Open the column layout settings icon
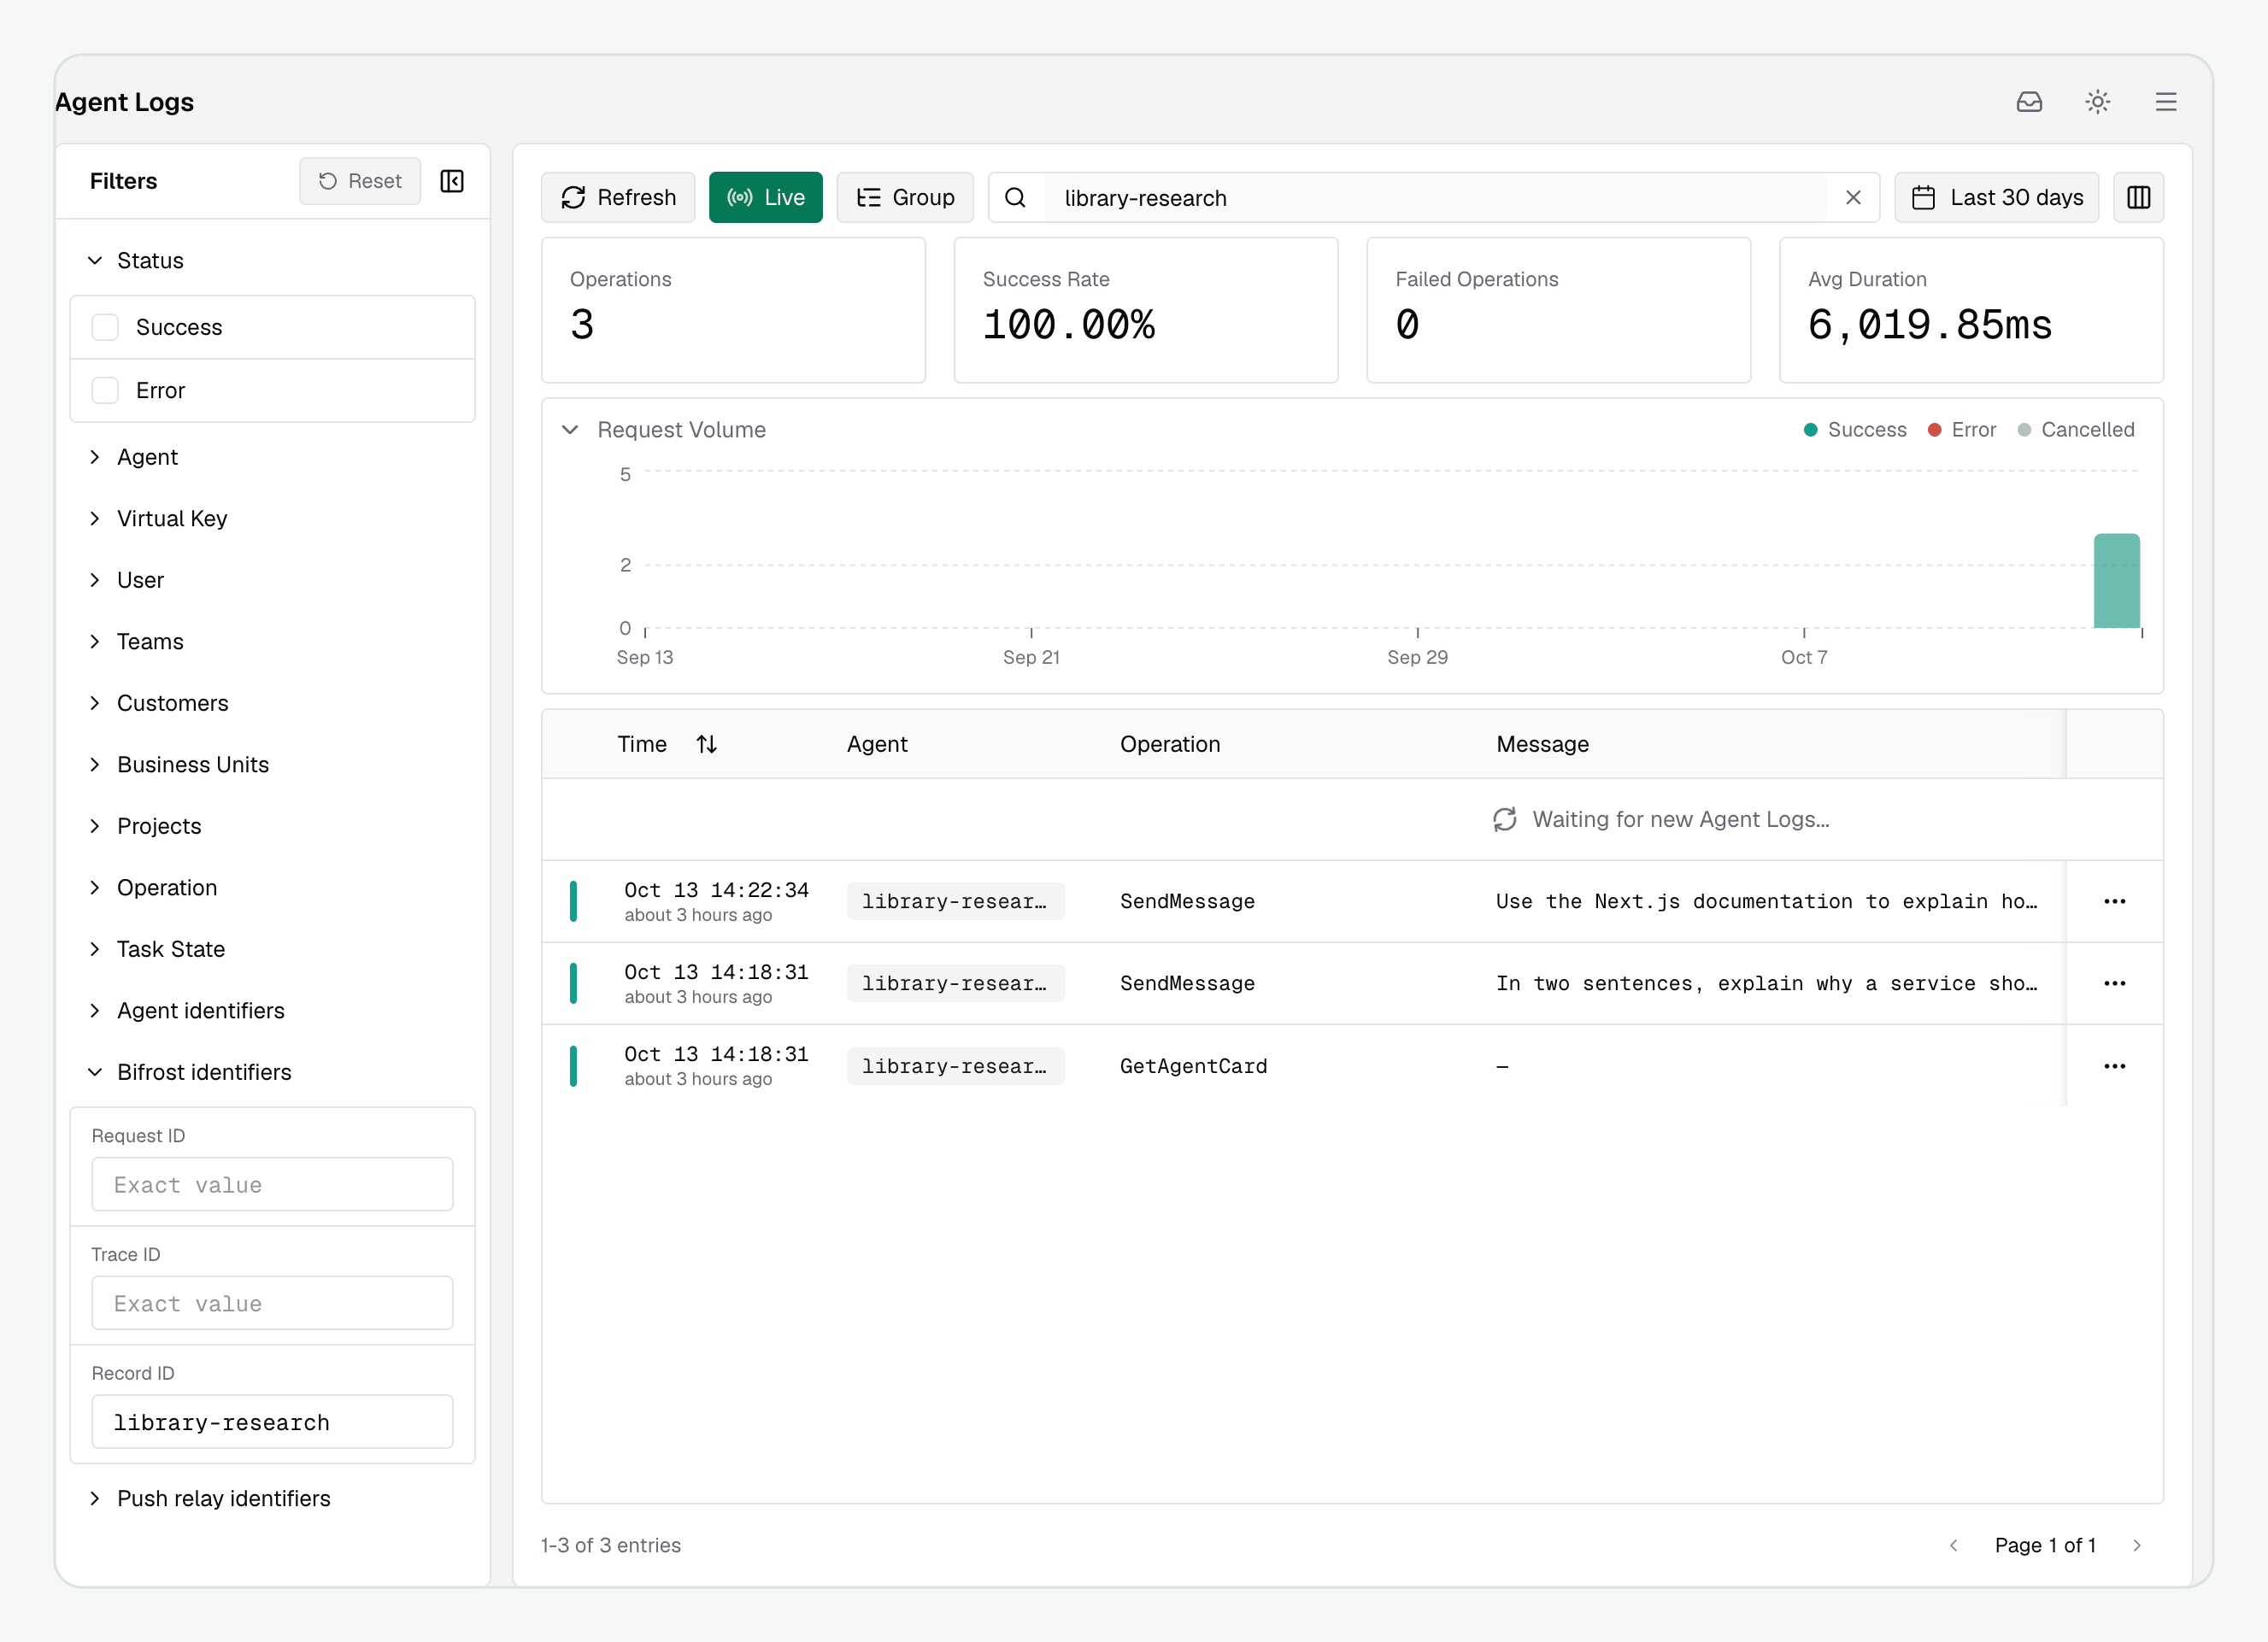The image size is (2268, 1642). click(2138, 198)
